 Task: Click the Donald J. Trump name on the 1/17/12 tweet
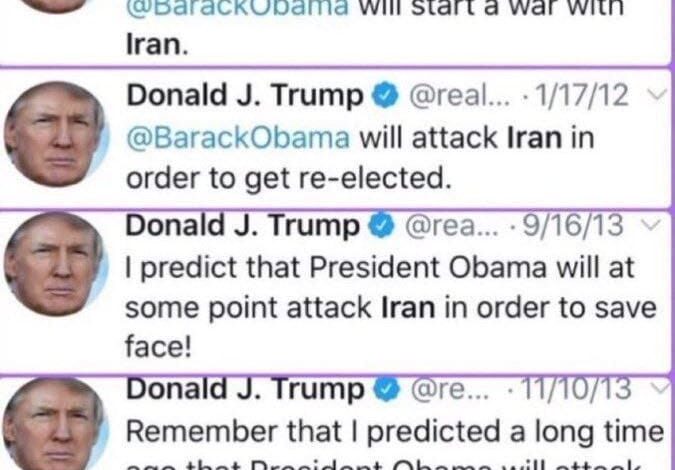click(245, 95)
